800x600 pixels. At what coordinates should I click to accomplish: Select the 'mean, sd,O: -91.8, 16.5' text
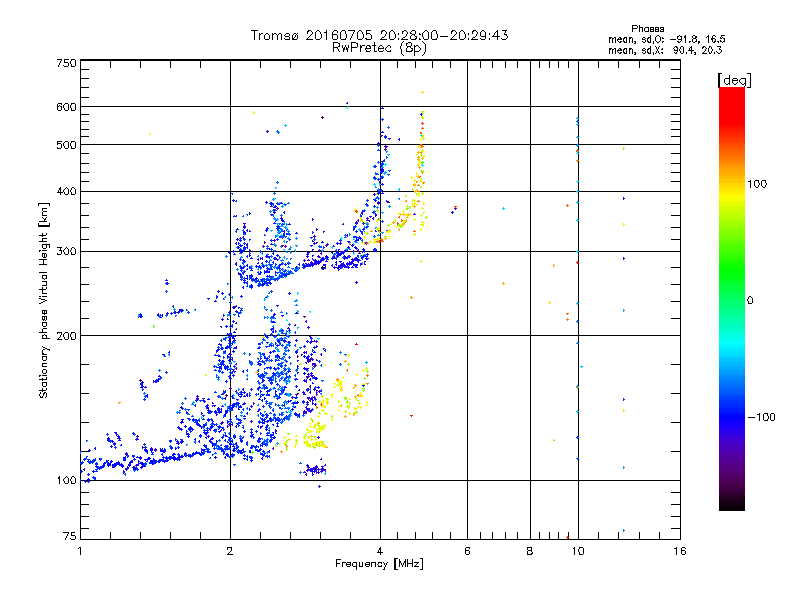667,39
